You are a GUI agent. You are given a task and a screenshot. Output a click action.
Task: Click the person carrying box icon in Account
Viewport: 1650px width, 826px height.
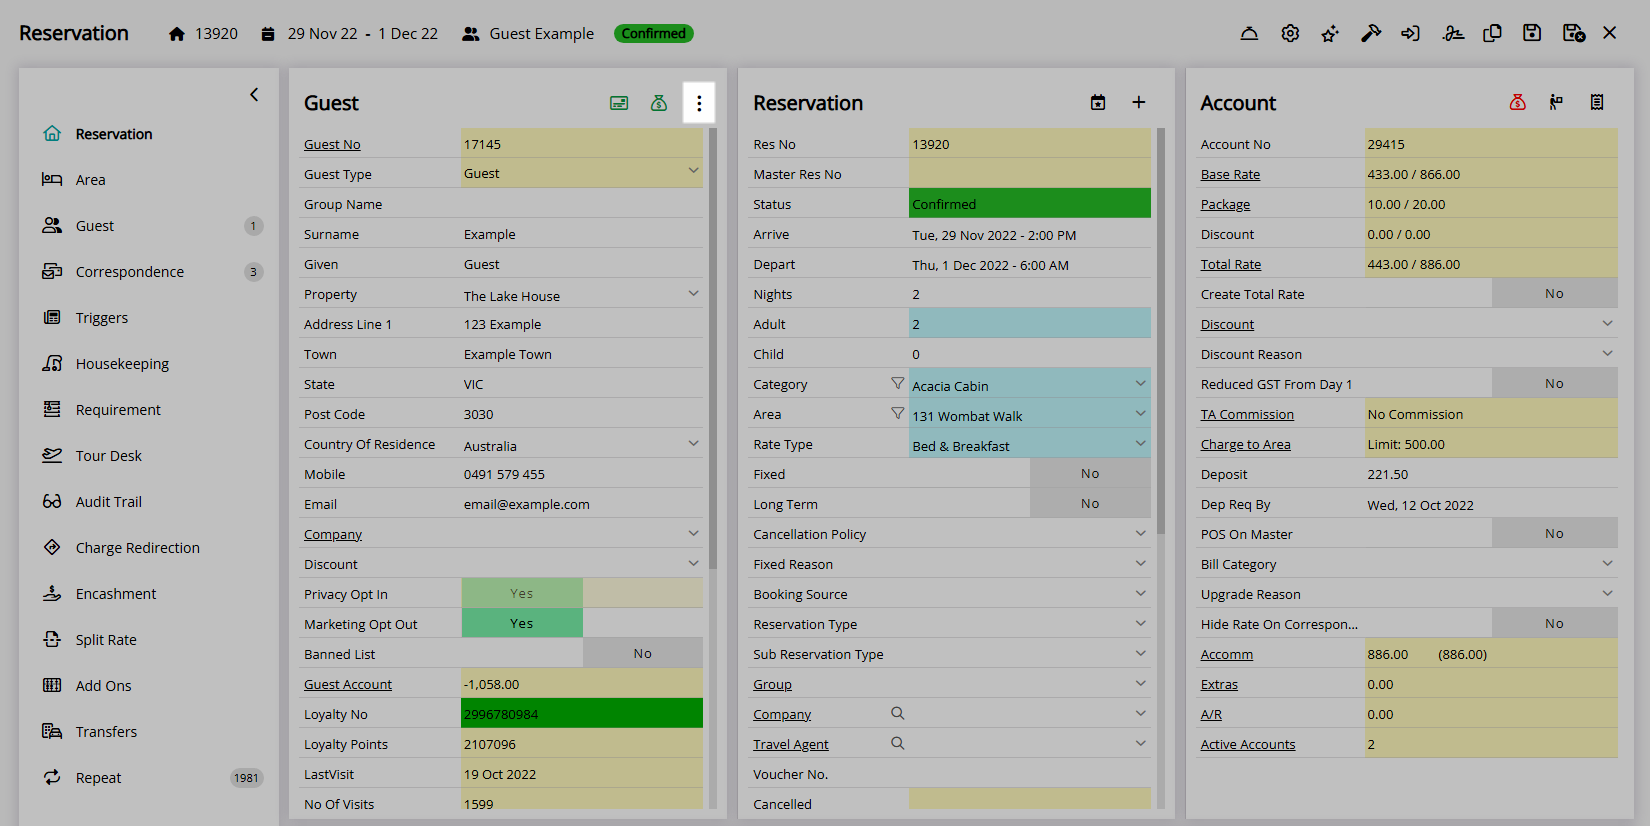pyautogui.click(x=1556, y=102)
